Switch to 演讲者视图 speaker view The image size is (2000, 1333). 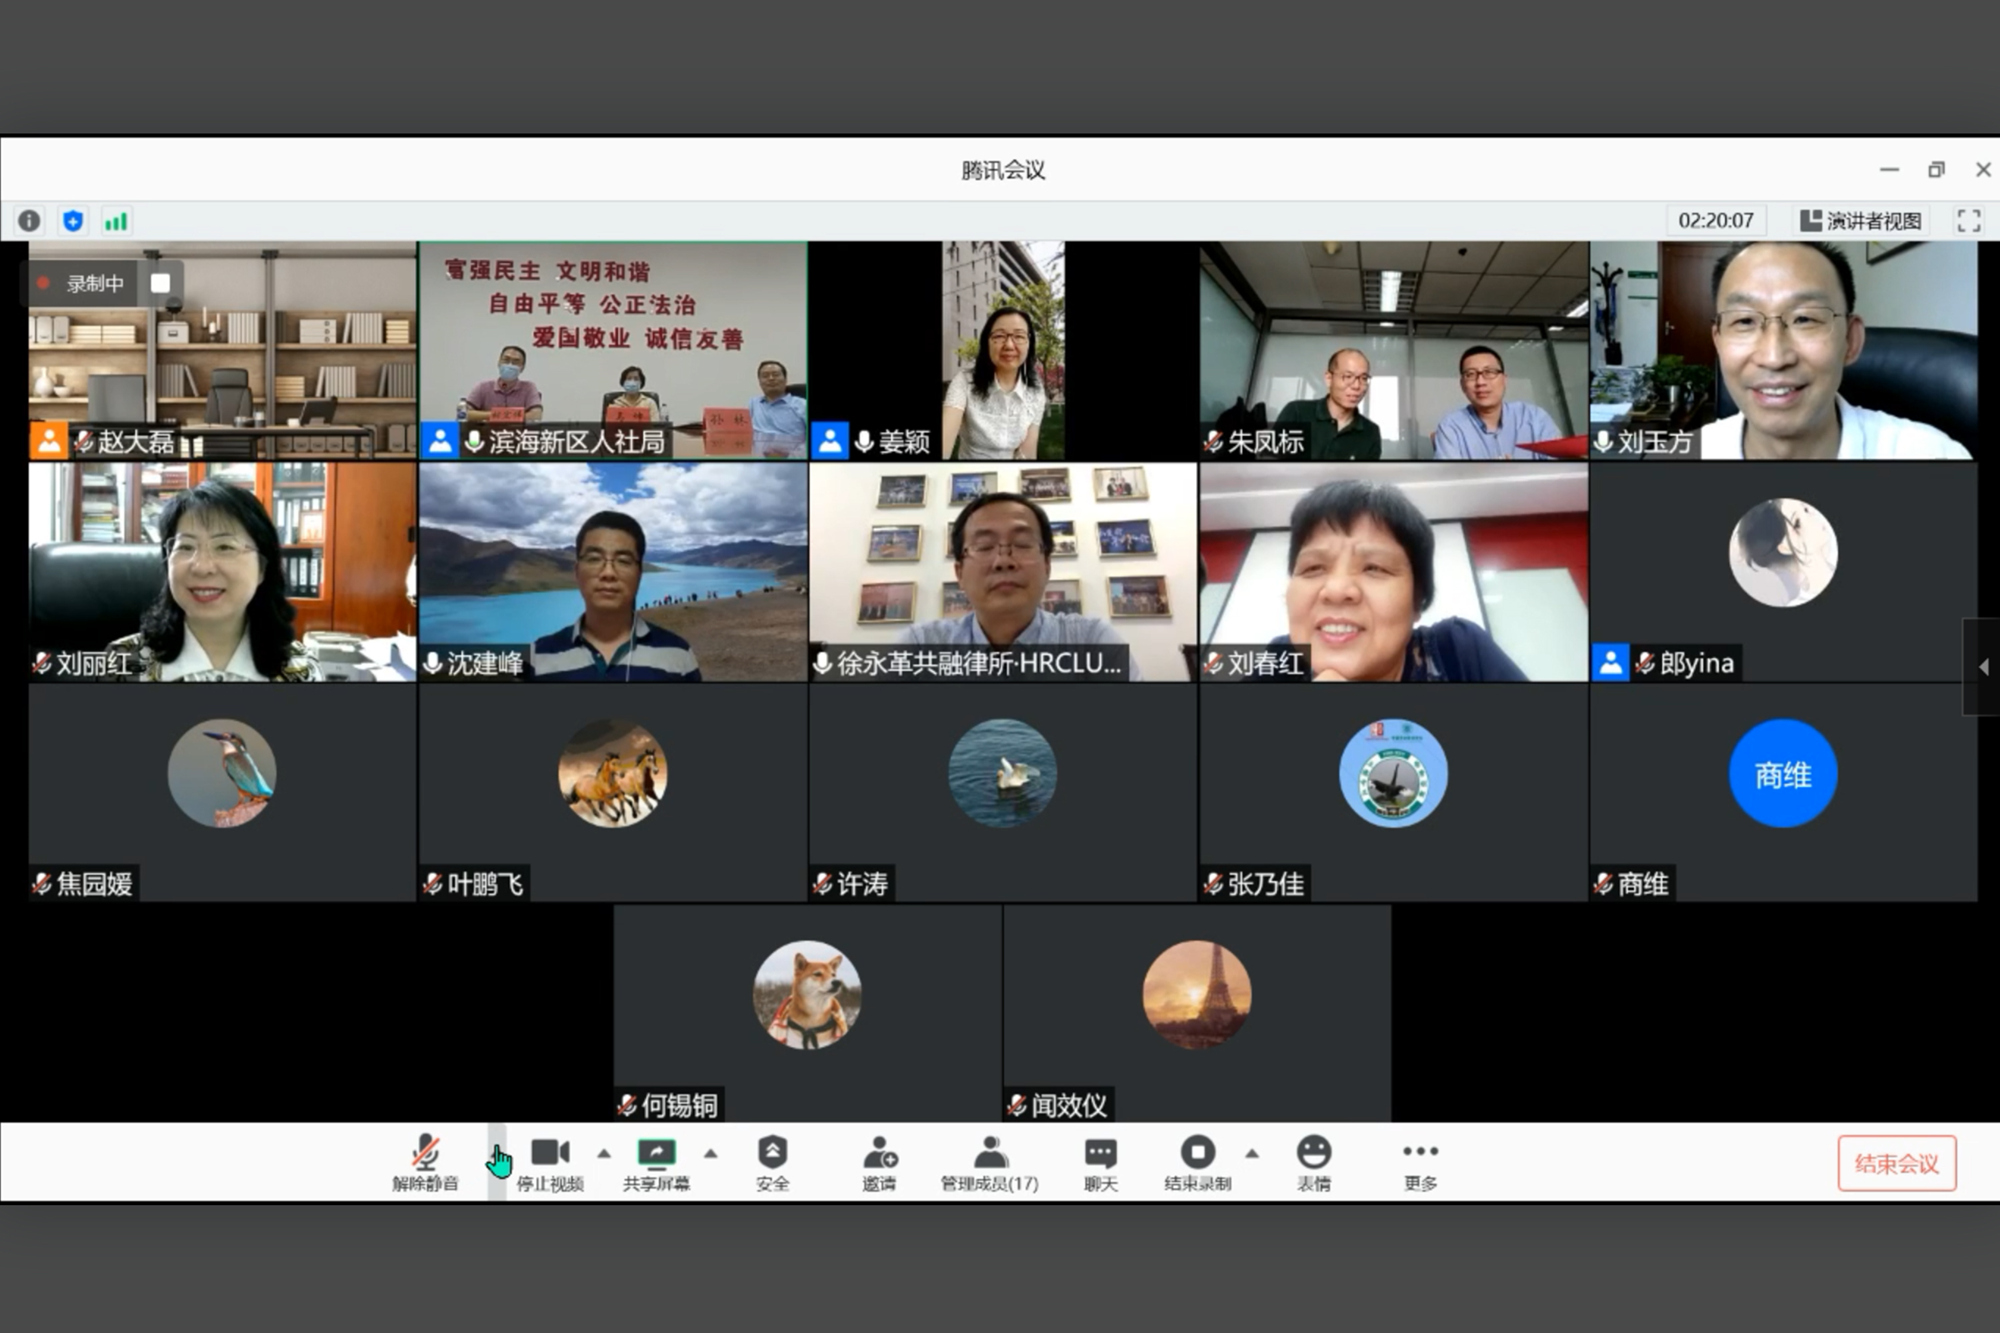(x=1861, y=221)
